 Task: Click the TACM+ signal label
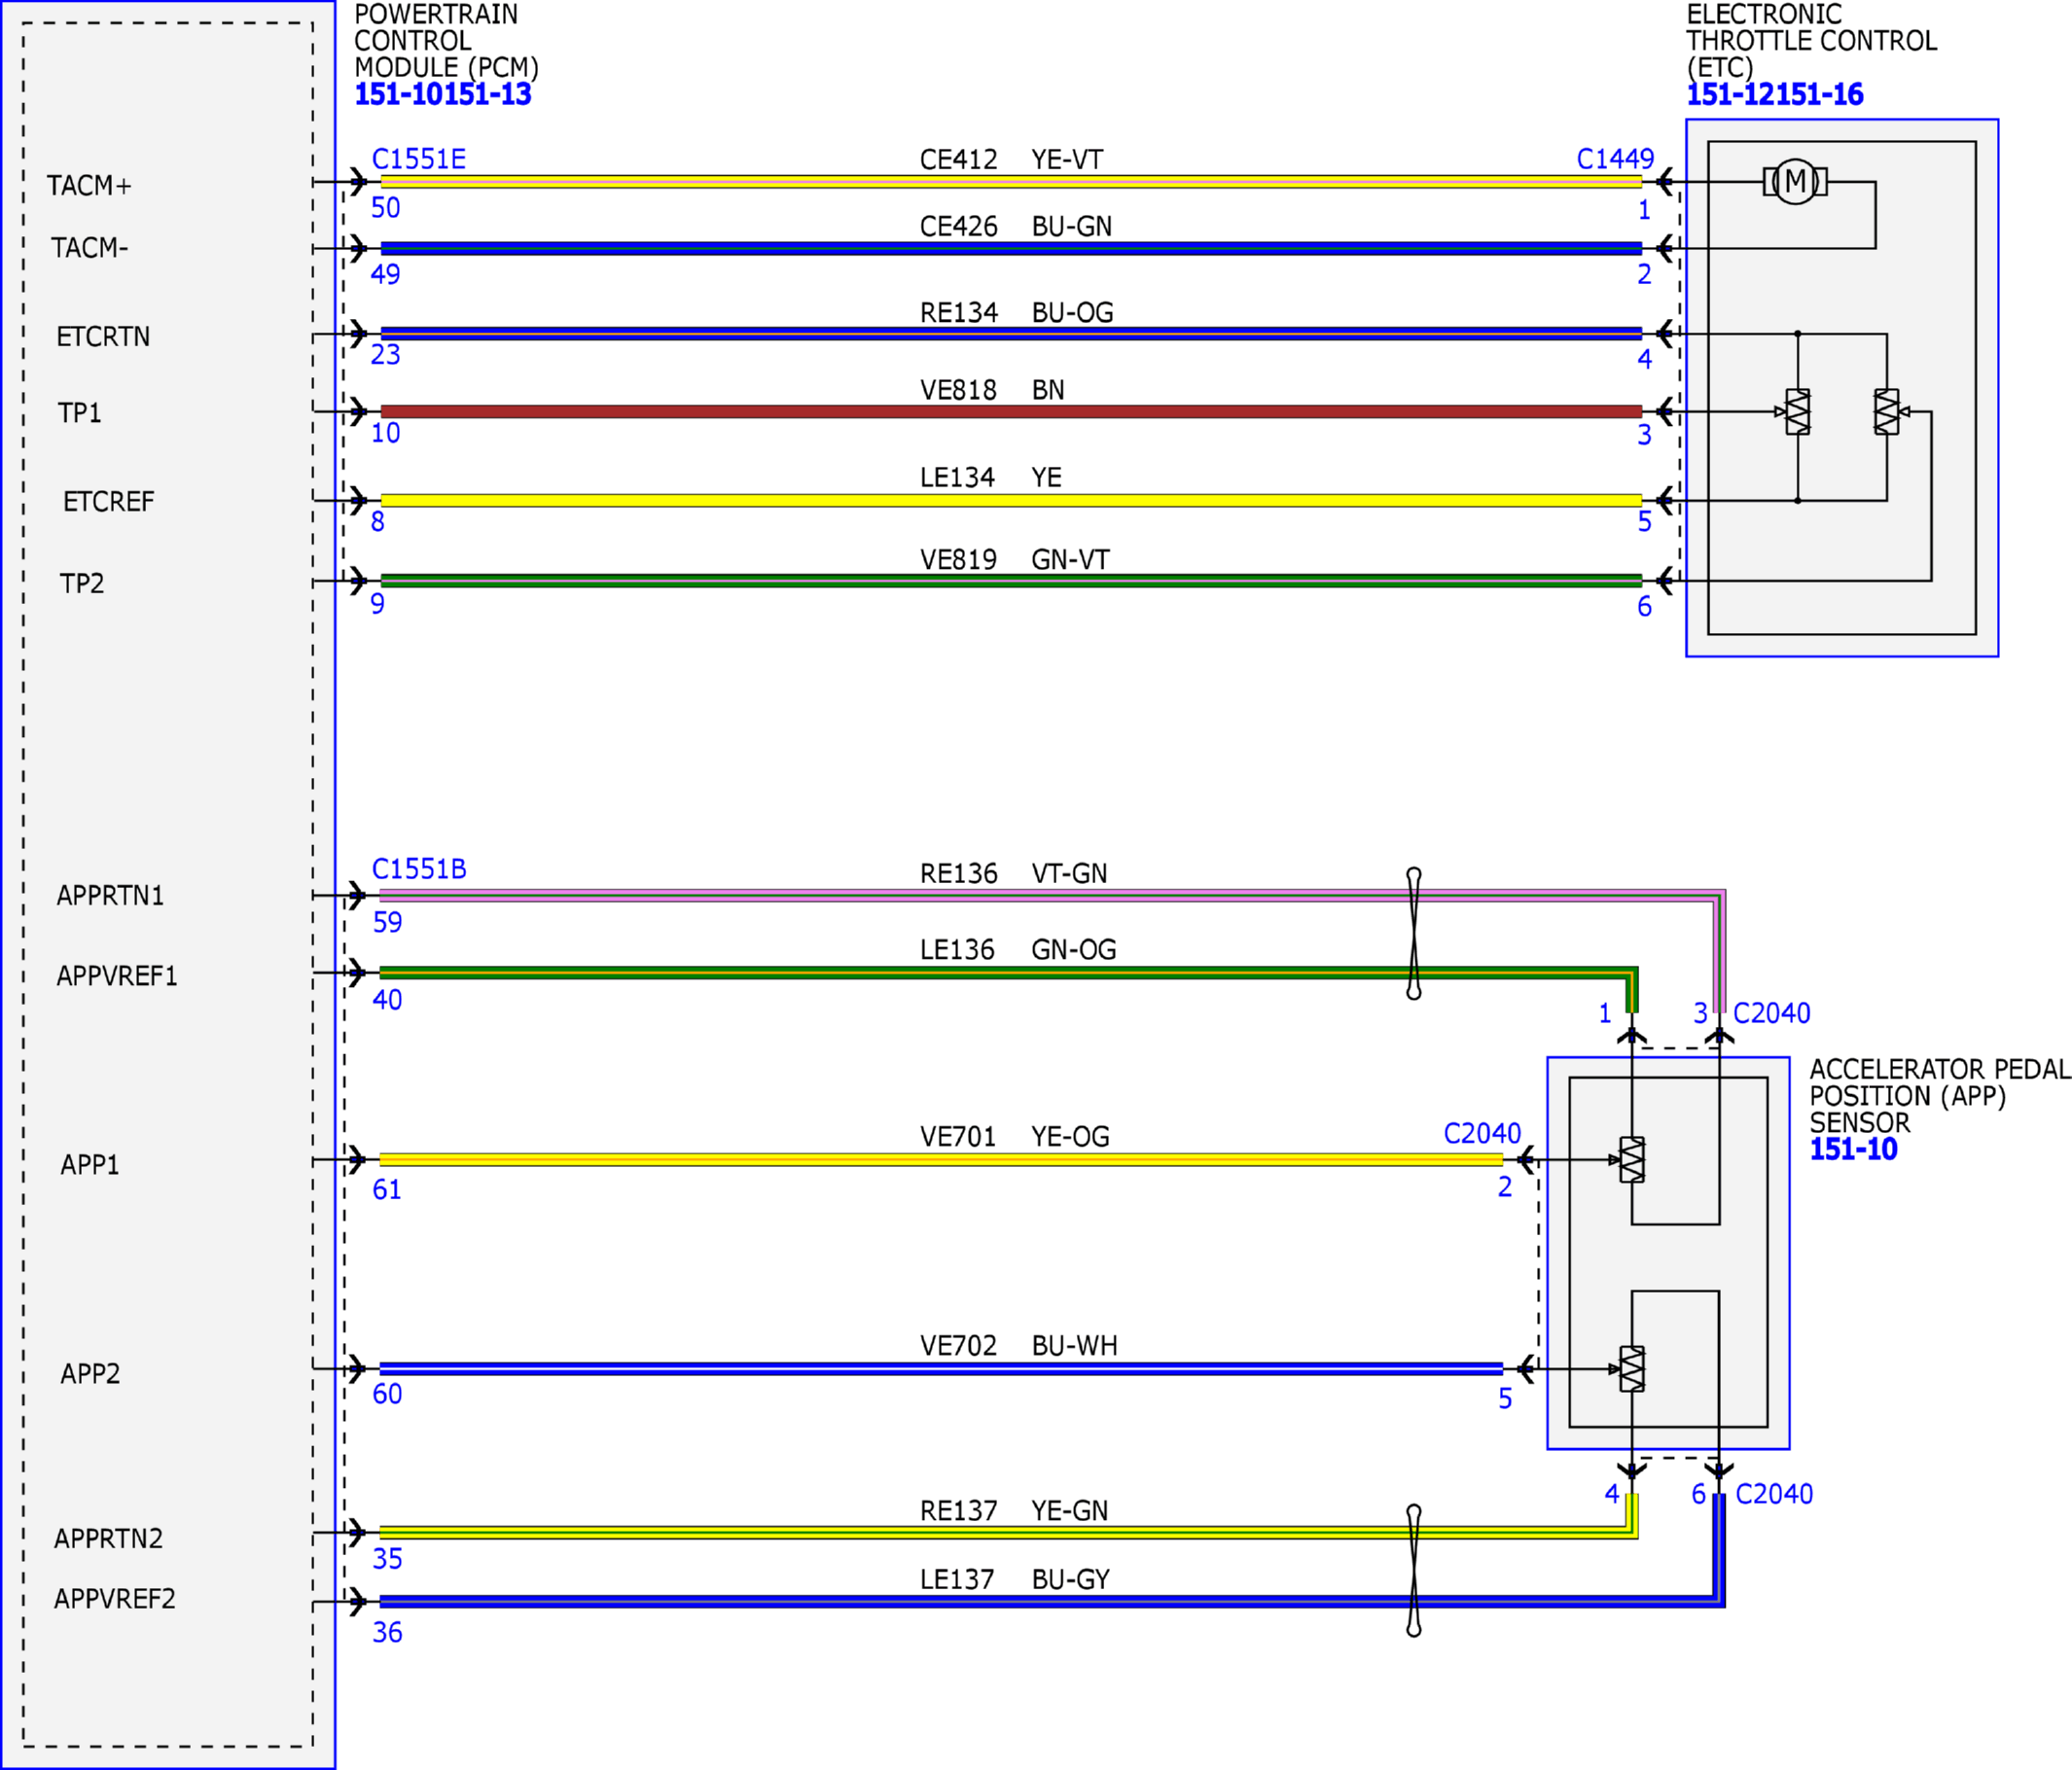point(89,186)
